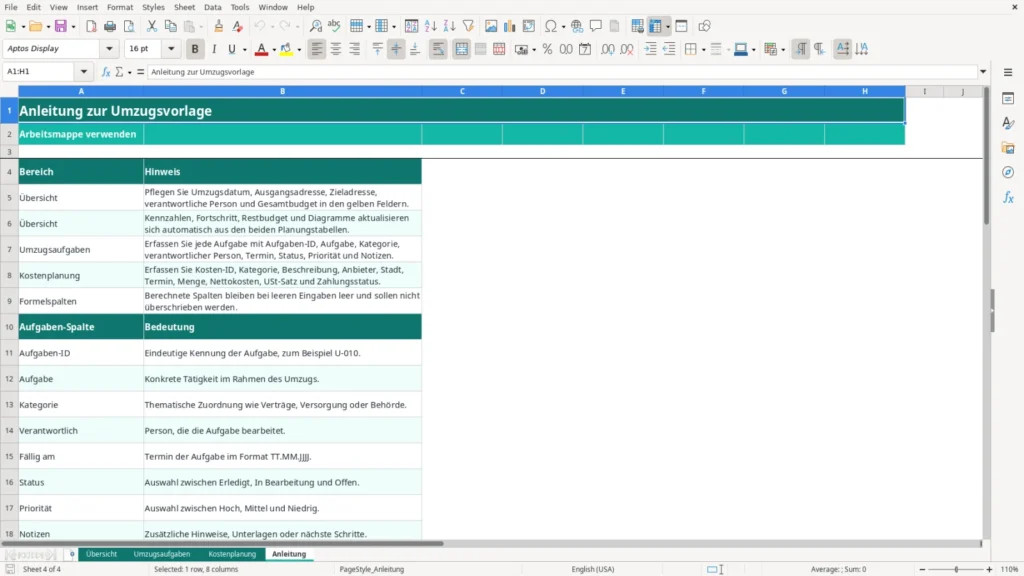Image resolution: width=1024 pixels, height=576 pixels.
Task: Click Add Decimal Place icon
Action: click(607, 49)
